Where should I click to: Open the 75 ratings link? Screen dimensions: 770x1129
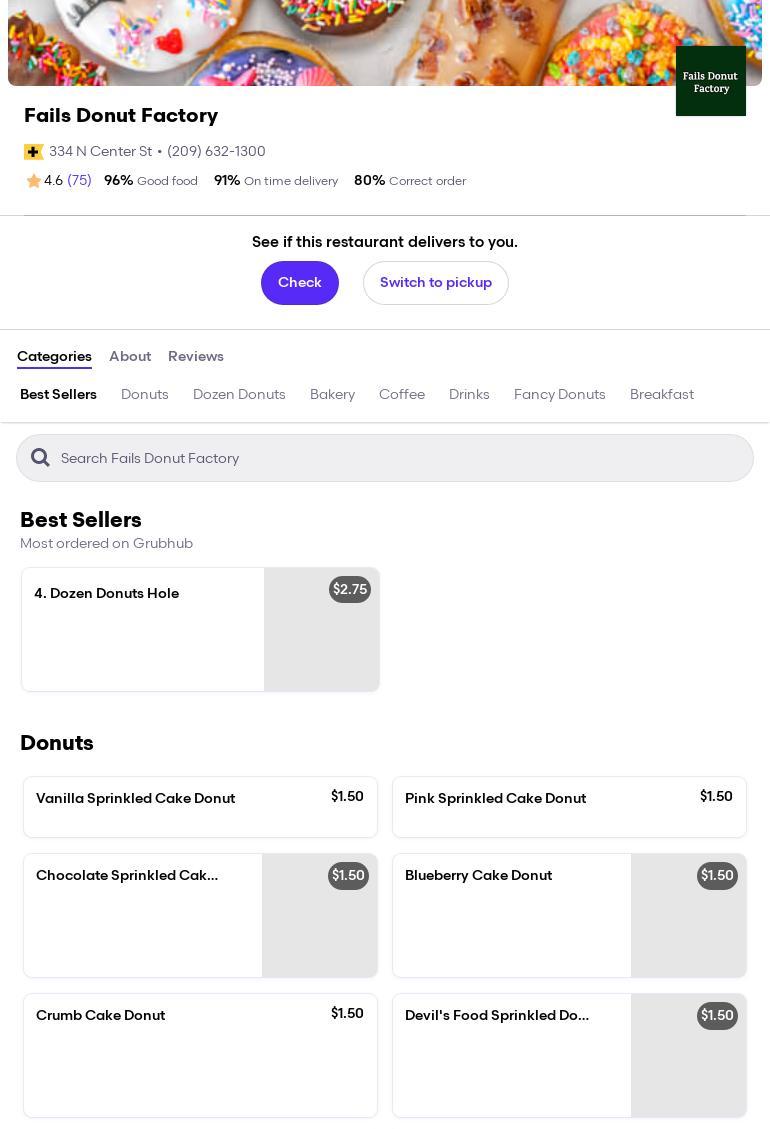coord(79,181)
